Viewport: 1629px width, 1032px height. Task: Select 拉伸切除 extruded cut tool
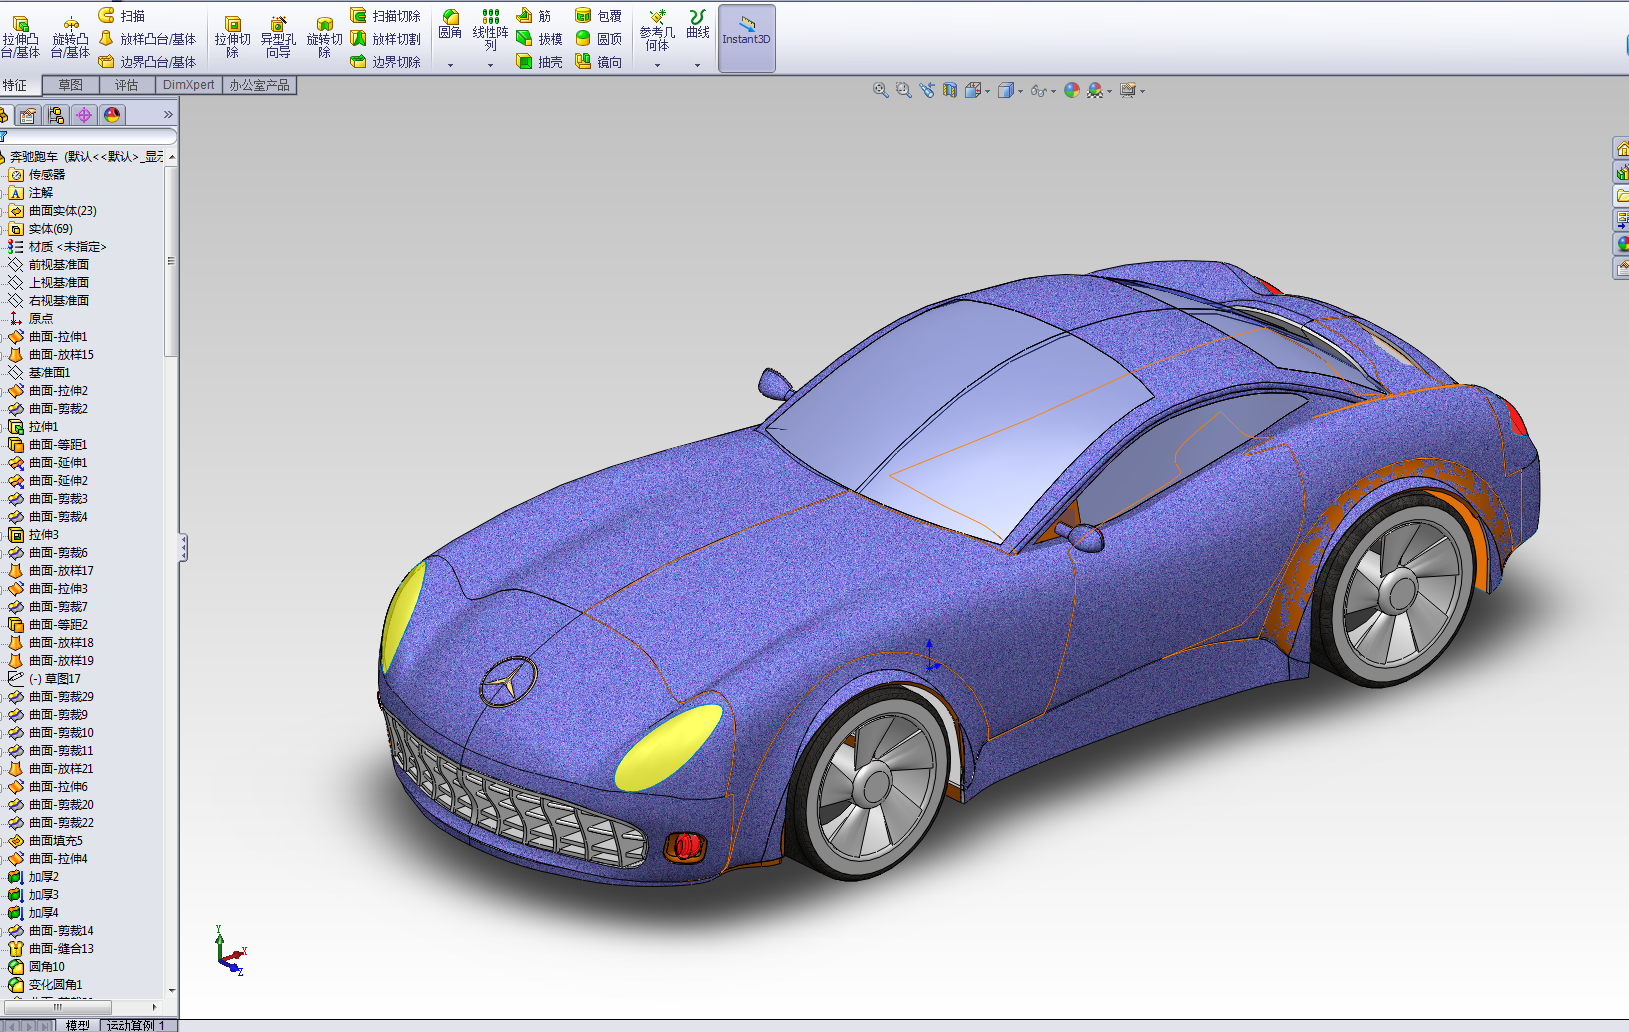click(x=232, y=38)
